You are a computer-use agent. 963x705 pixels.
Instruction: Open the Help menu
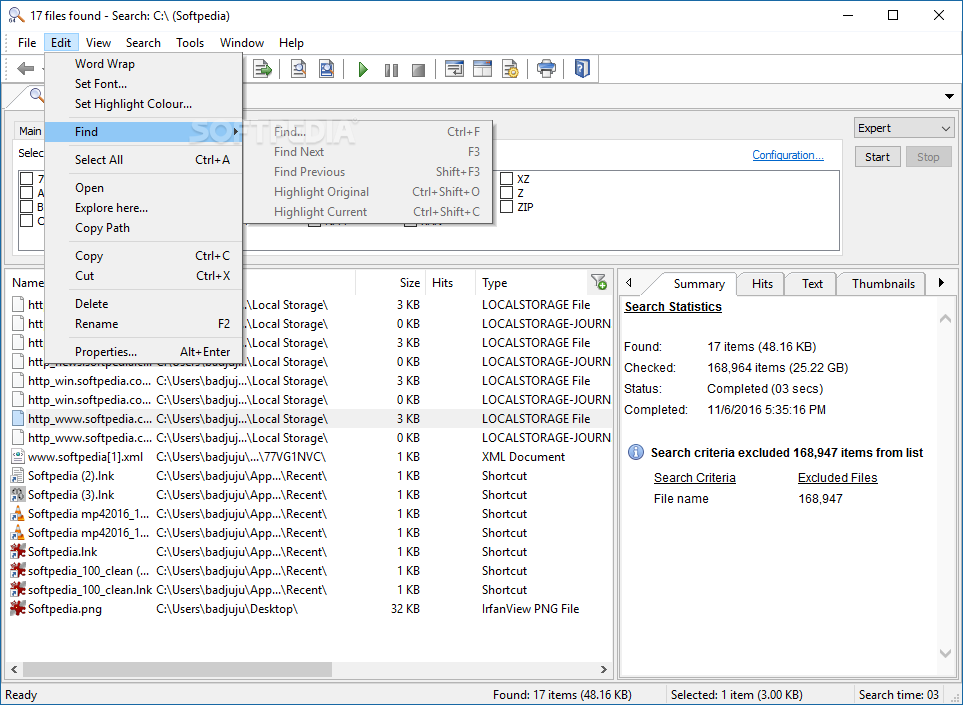[291, 43]
